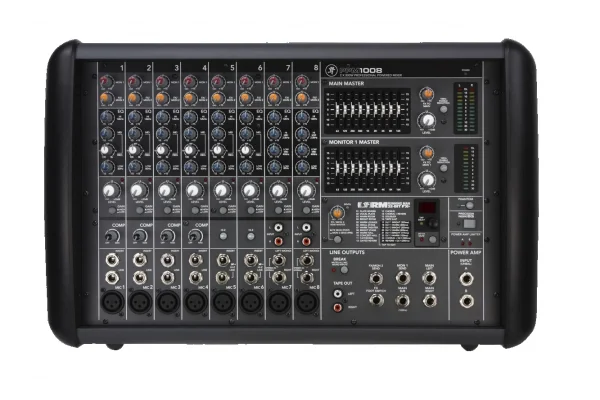Screen dimensions: 600x400
Task: Click channel 5 LINE input jack
Action: click(223, 277)
